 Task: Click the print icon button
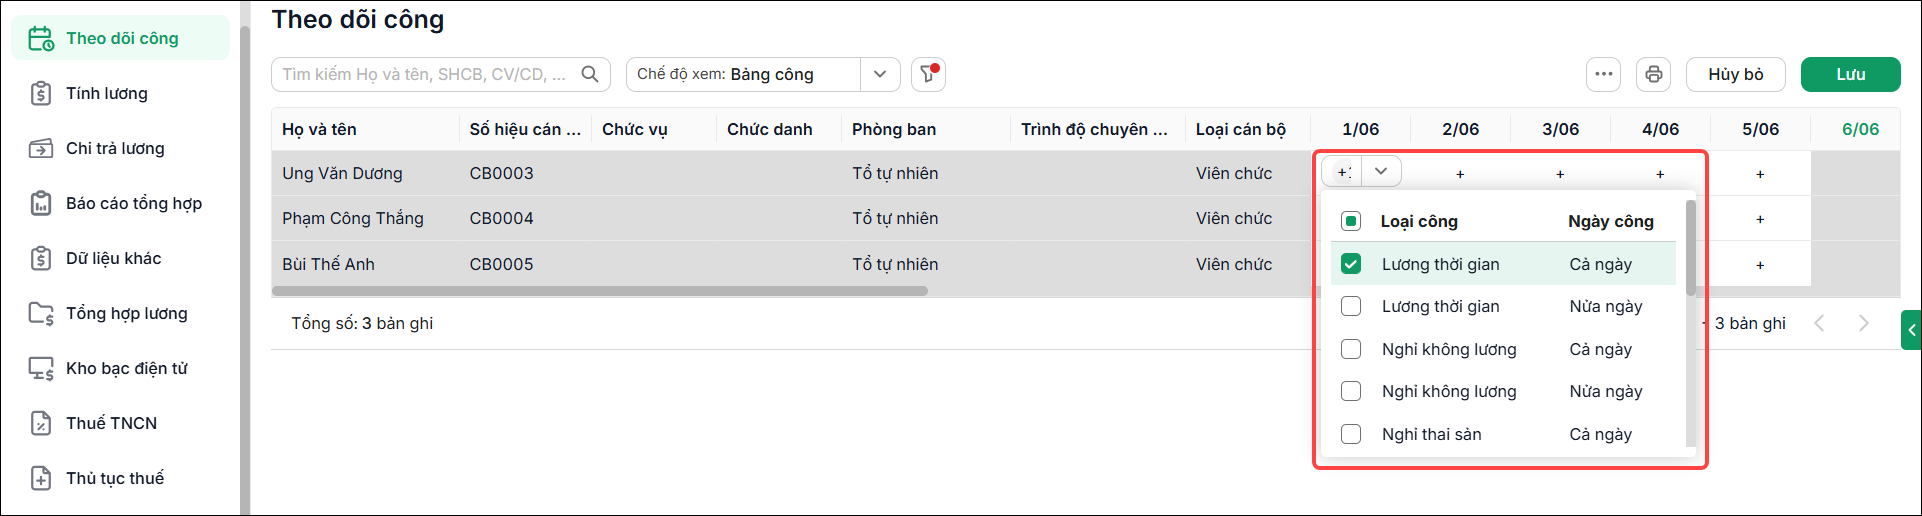[x=1653, y=75]
